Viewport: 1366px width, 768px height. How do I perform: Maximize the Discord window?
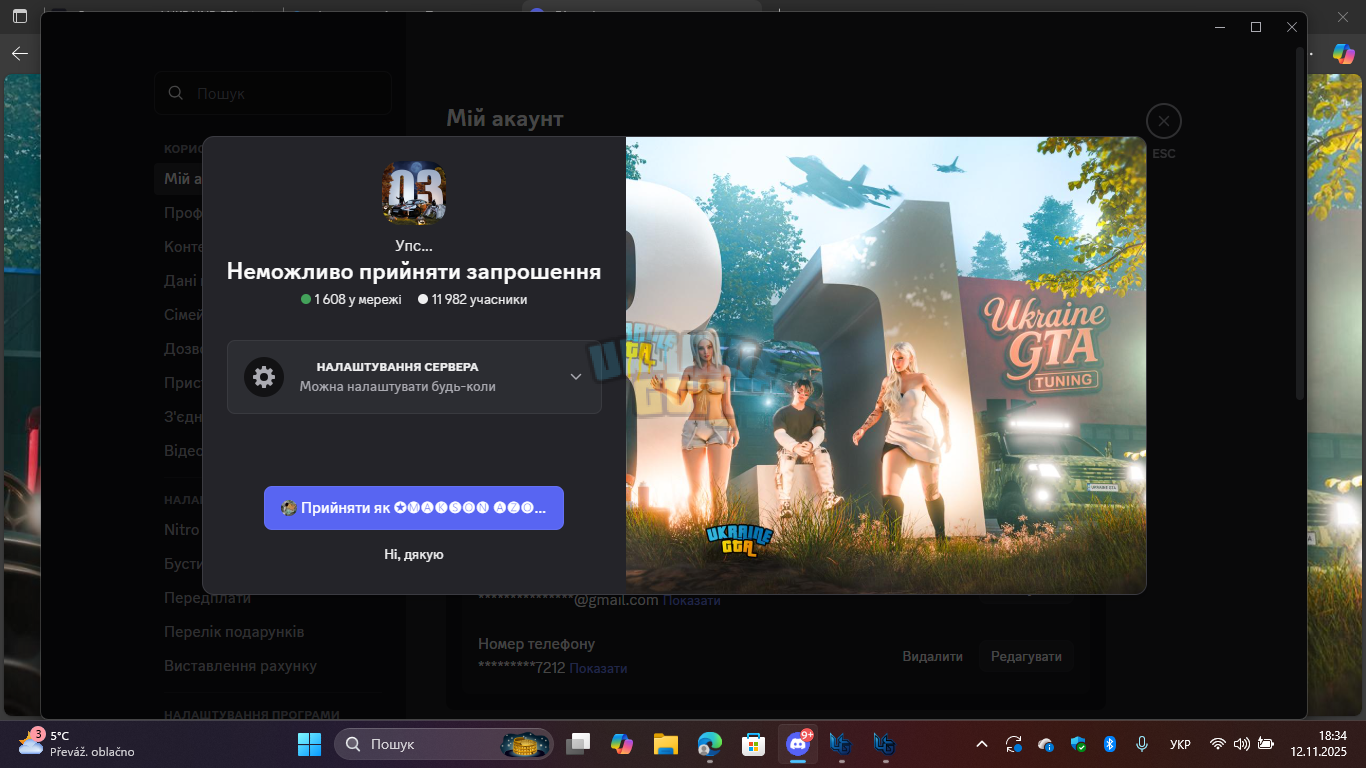point(1256,27)
